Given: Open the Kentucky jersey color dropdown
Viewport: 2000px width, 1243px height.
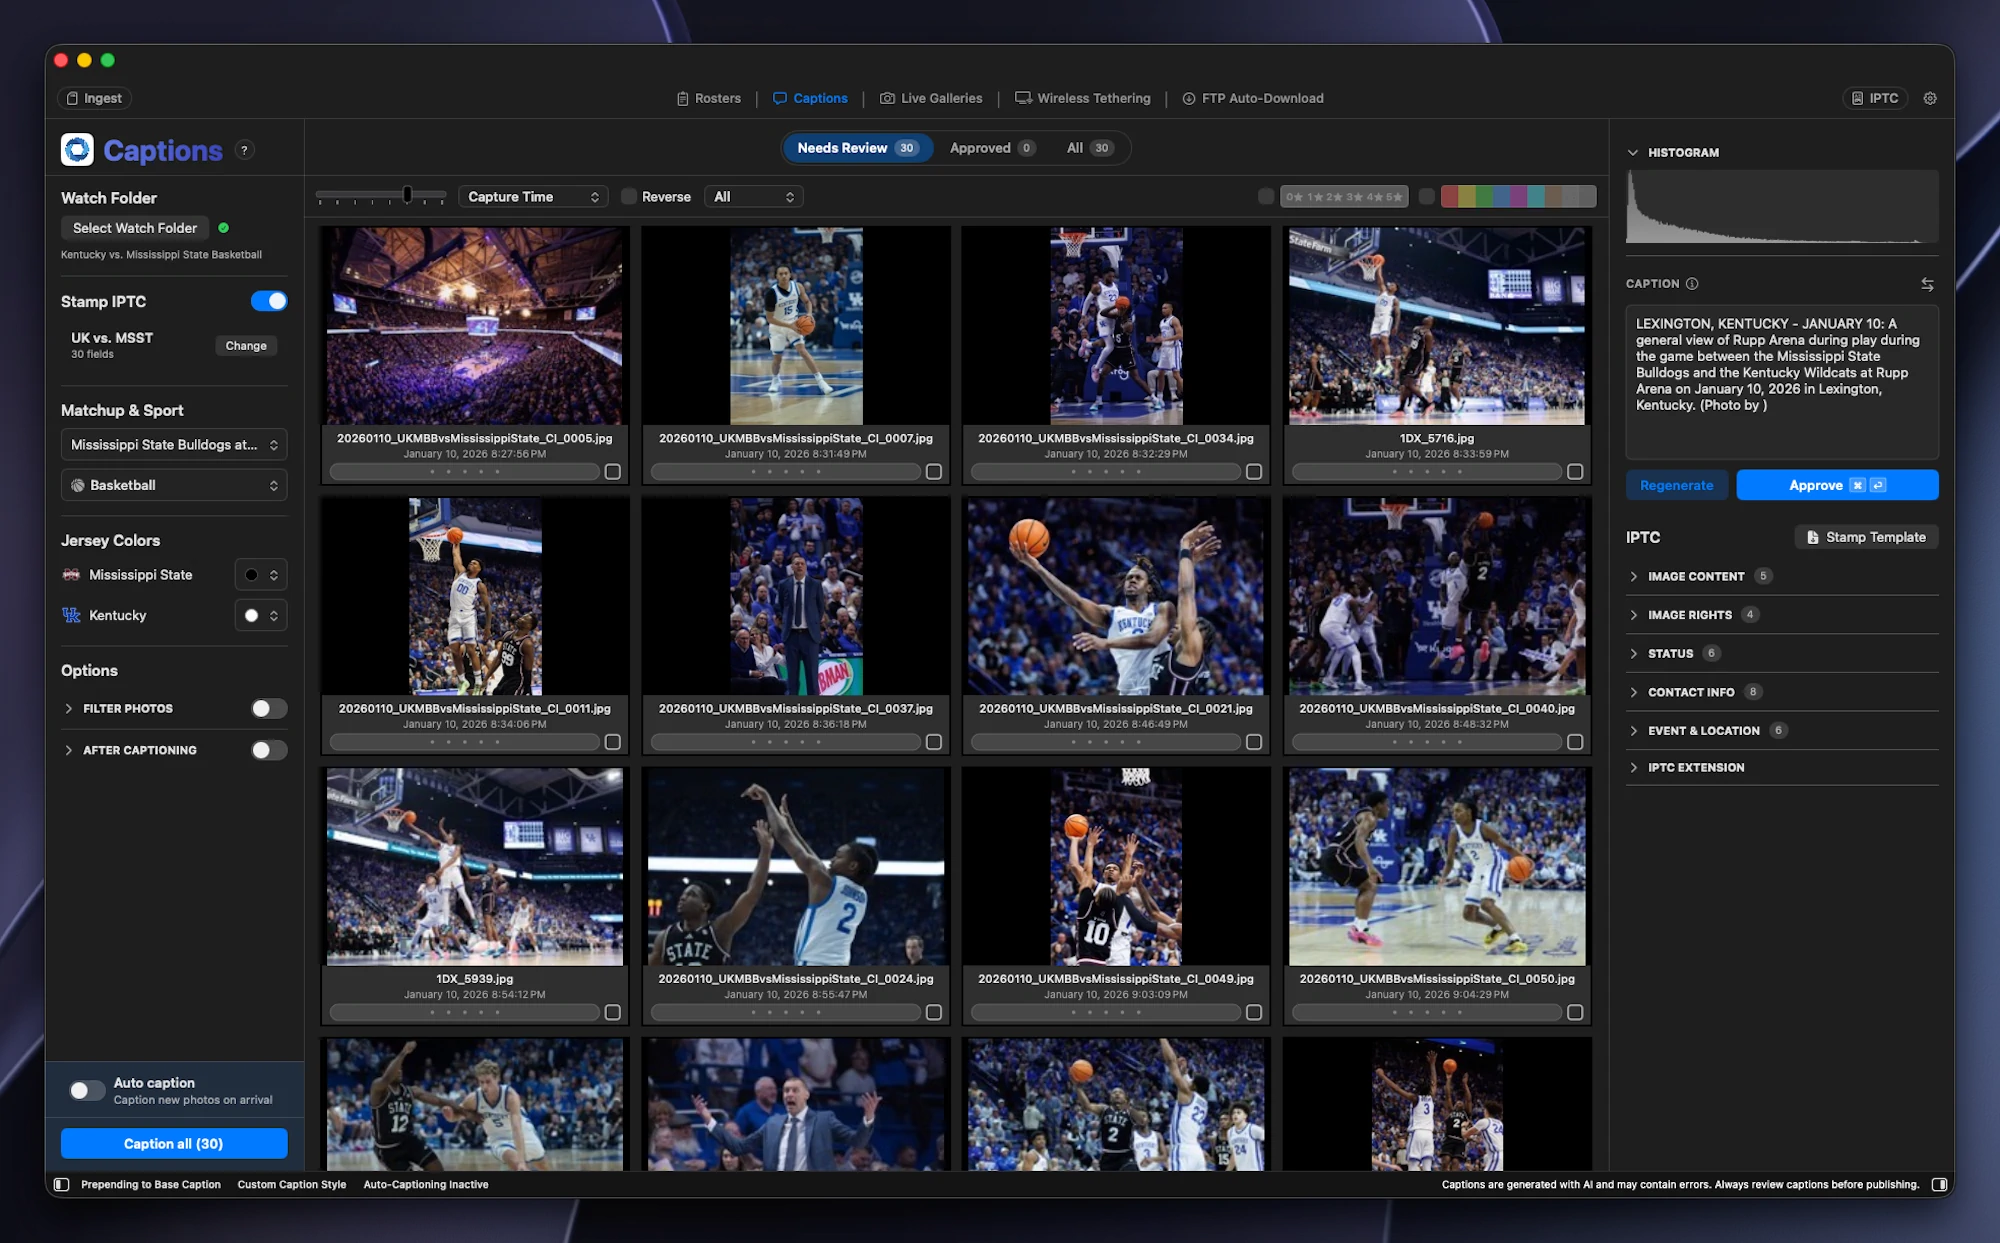Looking at the screenshot, I should click(261, 615).
